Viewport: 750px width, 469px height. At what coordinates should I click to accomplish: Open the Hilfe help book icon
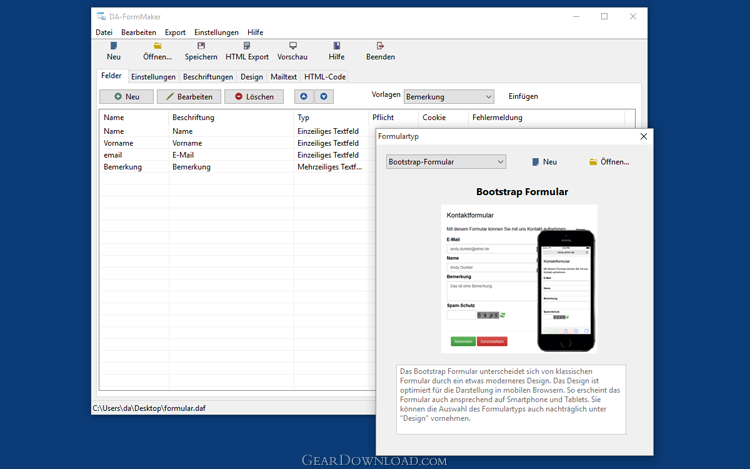click(336, 46)
